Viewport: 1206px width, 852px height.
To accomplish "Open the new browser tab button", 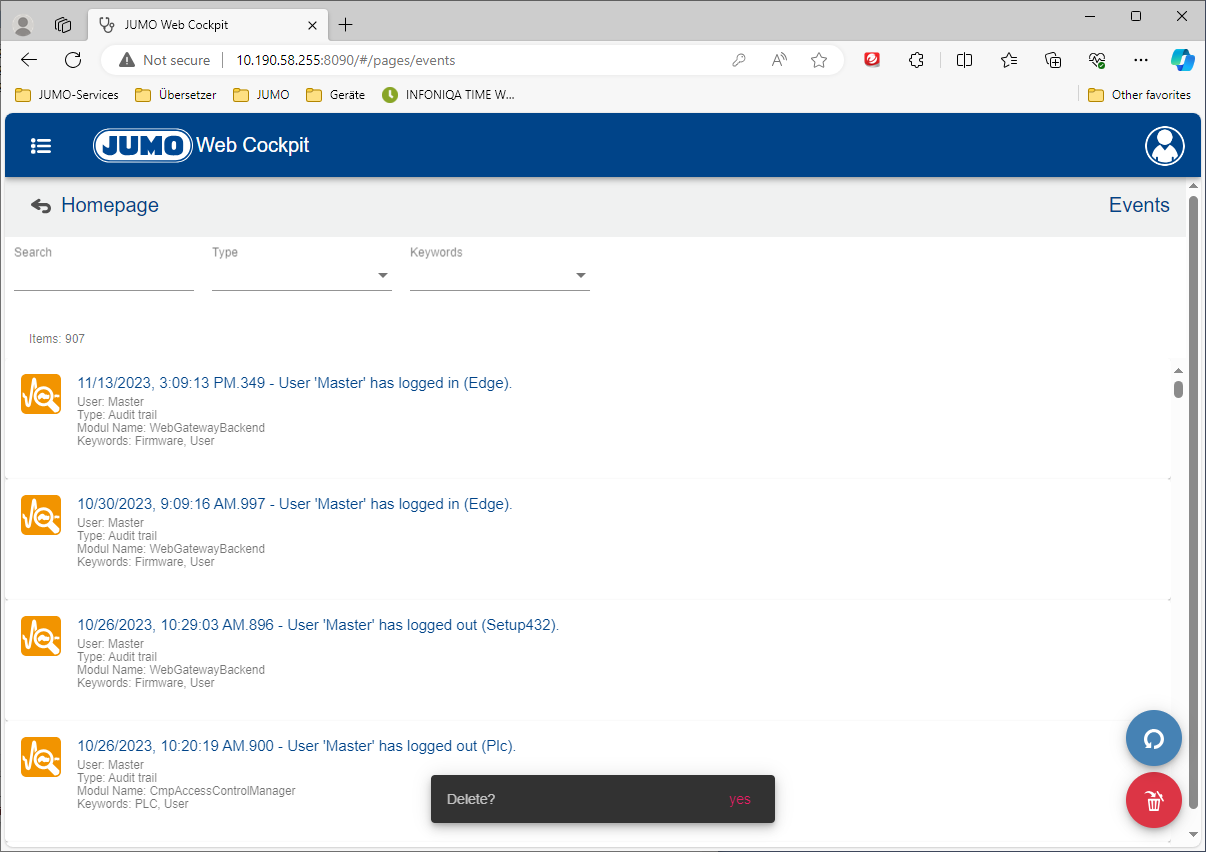I will pos(346,24).
